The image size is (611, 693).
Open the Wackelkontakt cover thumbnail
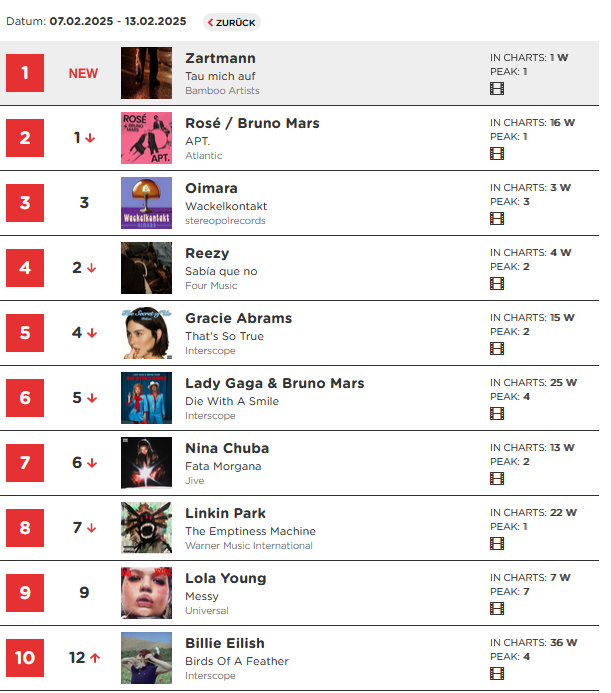coord(146,203)
